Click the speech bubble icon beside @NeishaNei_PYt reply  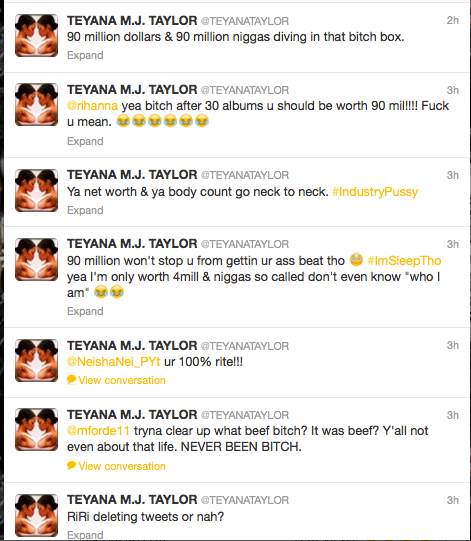(71, 380)
